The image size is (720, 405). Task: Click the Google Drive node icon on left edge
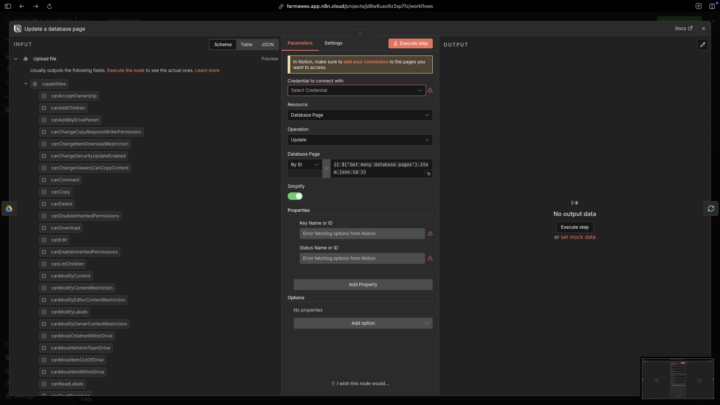coord(8,208)
